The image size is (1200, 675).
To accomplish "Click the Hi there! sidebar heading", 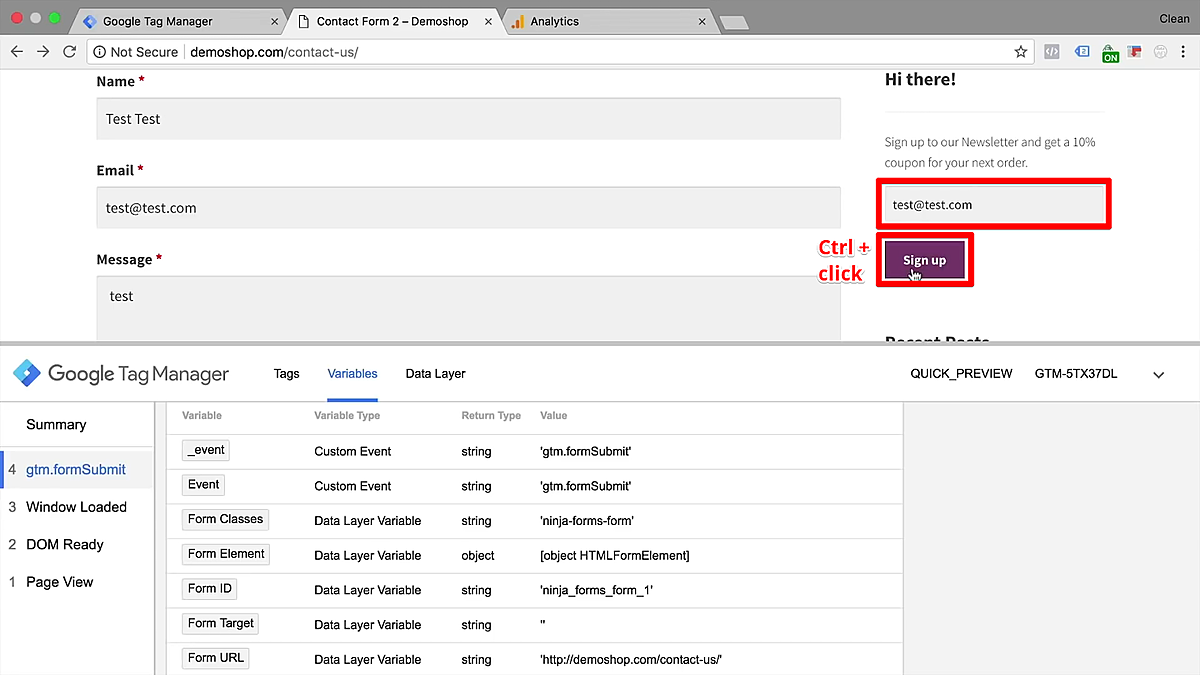I will [920, 79].
